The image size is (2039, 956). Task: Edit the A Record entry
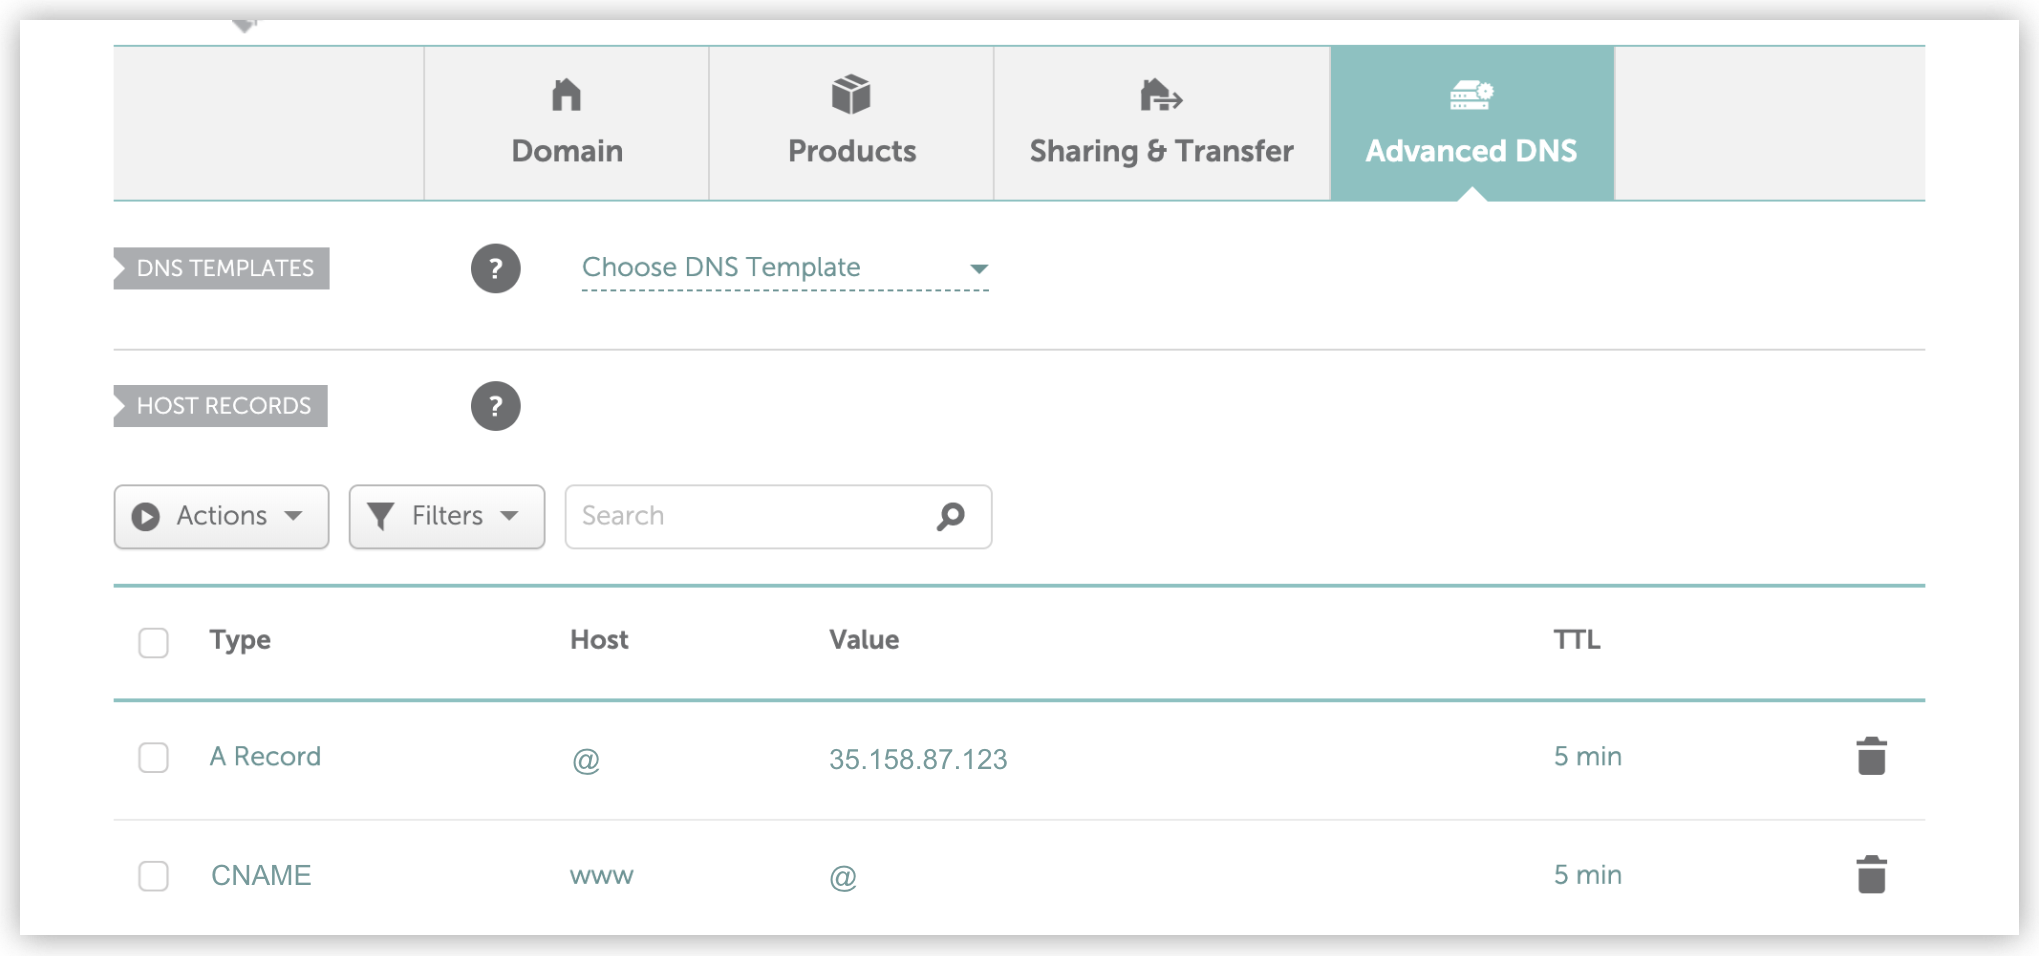(x=265, y=757)
